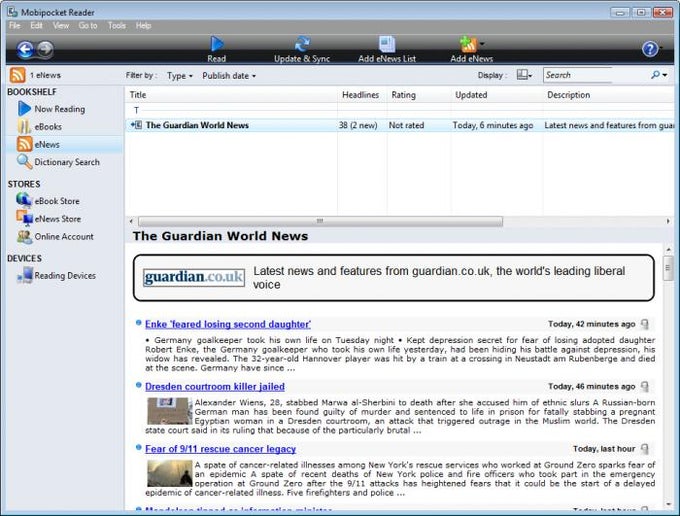Click the eNews Store icon
Screen dimensions: 680x516
tap(24, 218)
